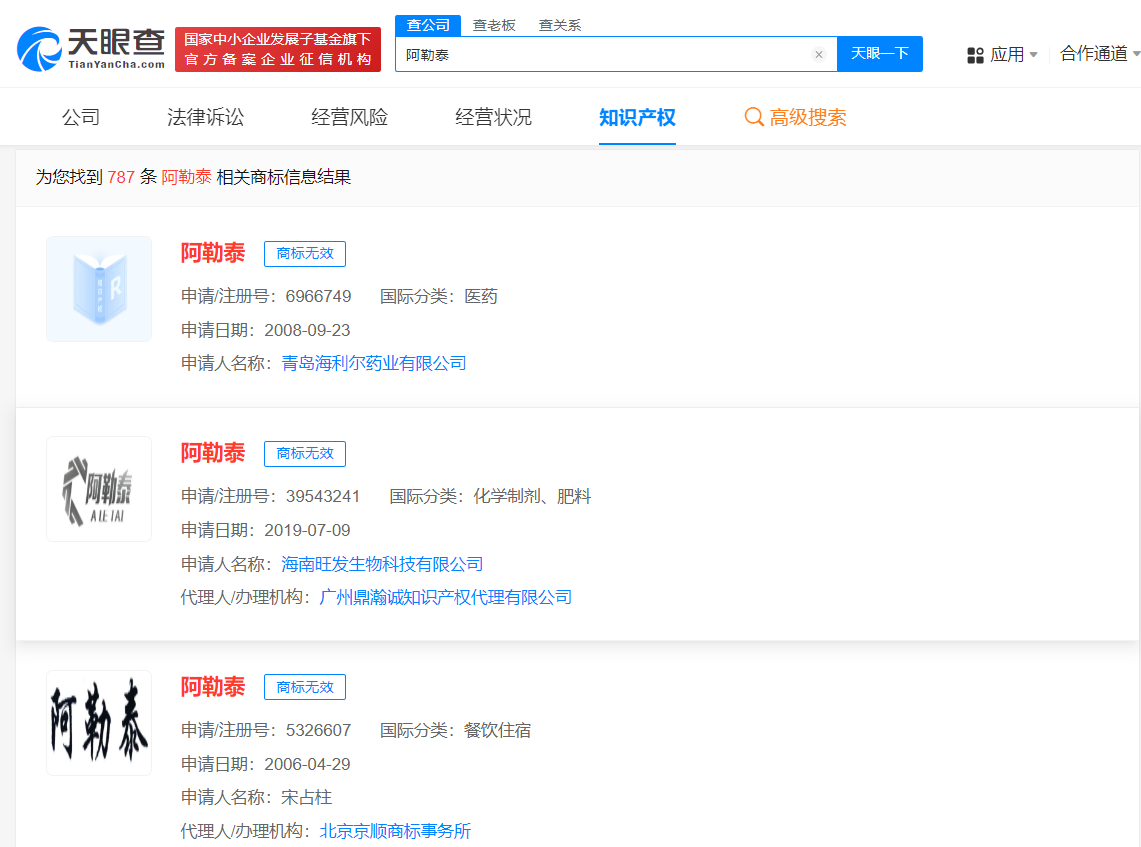This screenshot has height=847, width=1141.
Task: Click 商标无效 tag on the 医药 trademark
Action: (305, 254)
